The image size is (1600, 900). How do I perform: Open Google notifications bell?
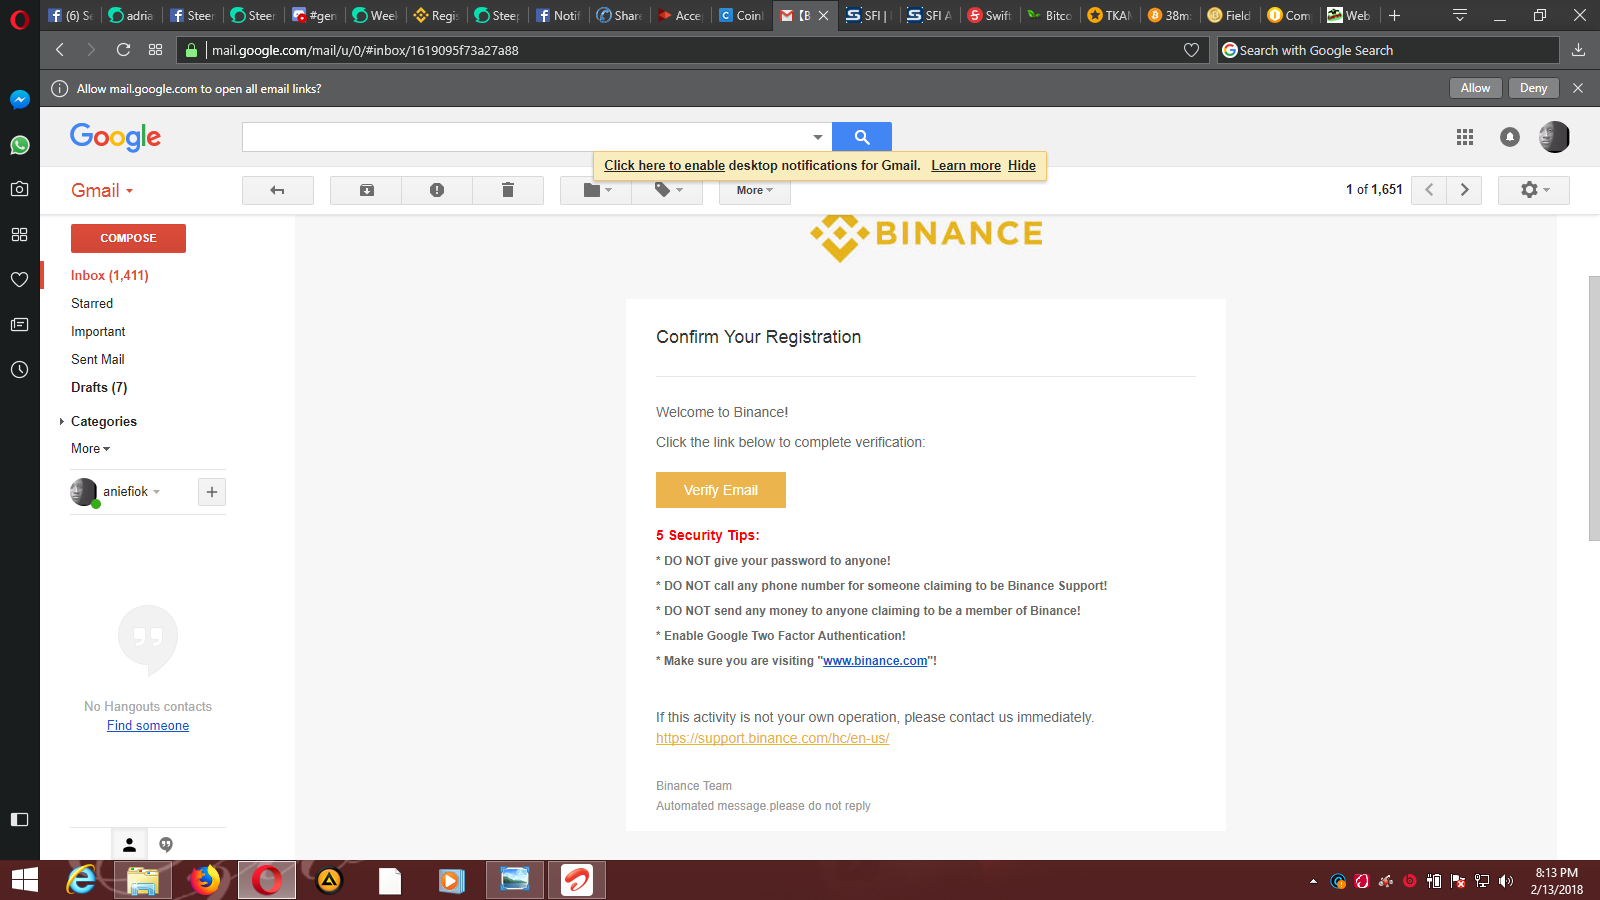tap(1510, 137)
